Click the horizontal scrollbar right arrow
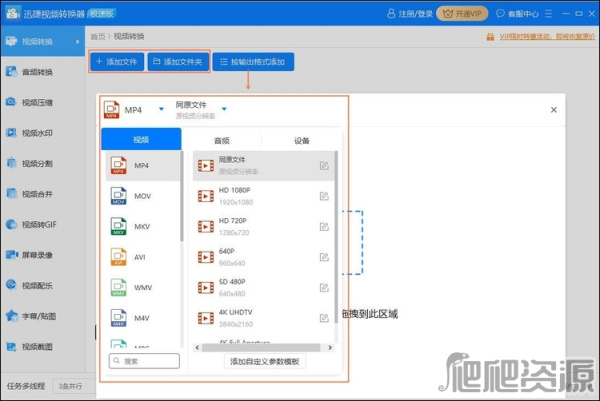The height and width of the screenshot is (401, 600). click(x=330, y=347)
